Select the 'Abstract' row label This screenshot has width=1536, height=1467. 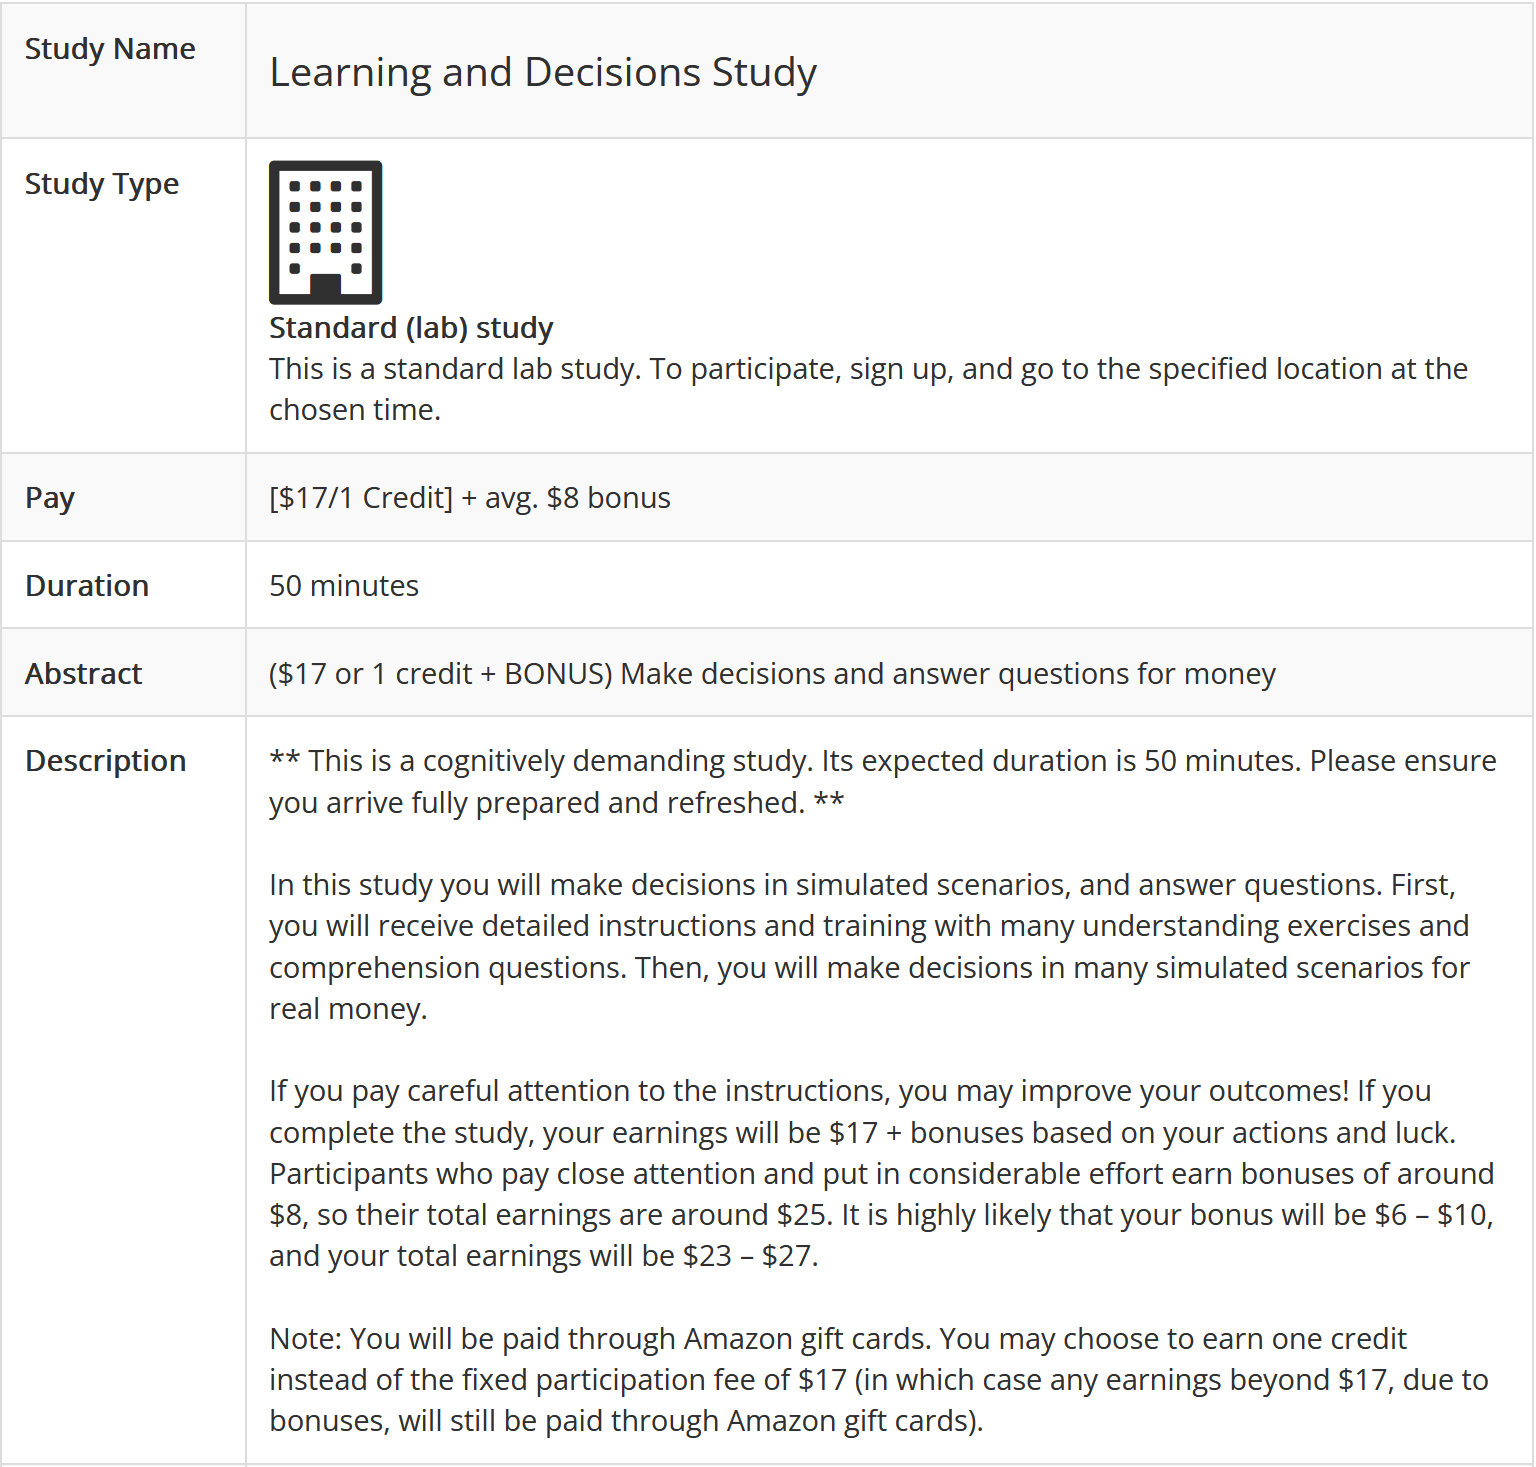[x=84, y=674]
